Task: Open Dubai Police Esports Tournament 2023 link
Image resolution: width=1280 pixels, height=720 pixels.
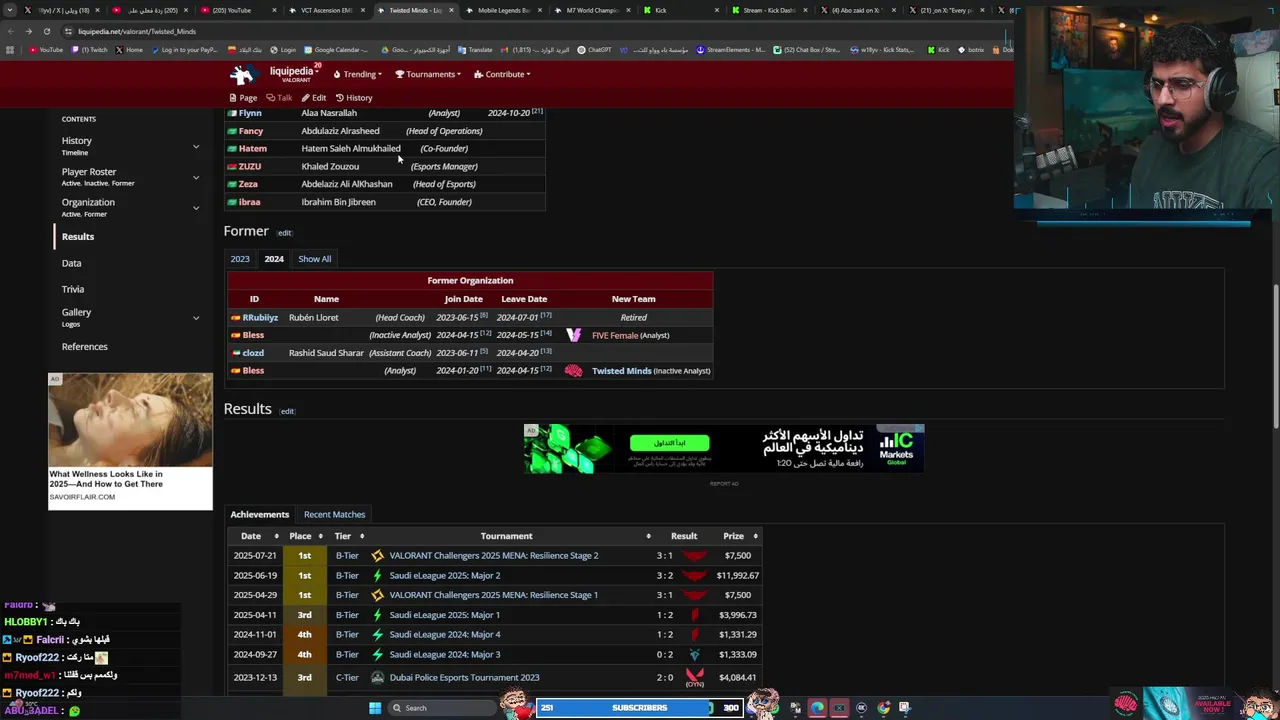Action: [464, 678]
